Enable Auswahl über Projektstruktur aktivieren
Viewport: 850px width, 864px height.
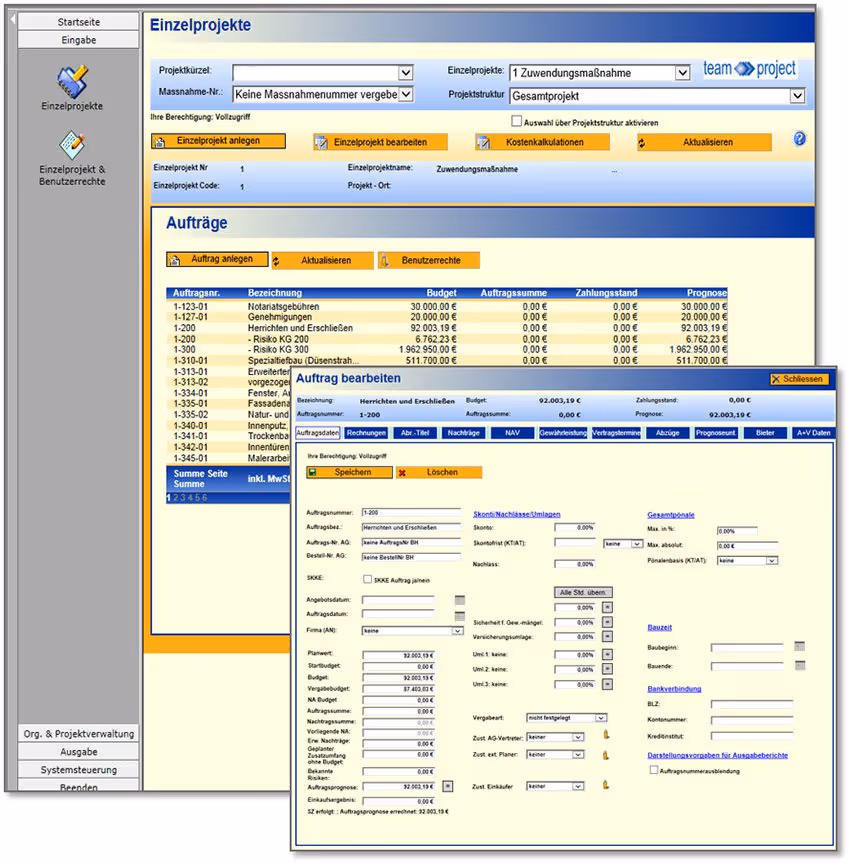[516, 121]
